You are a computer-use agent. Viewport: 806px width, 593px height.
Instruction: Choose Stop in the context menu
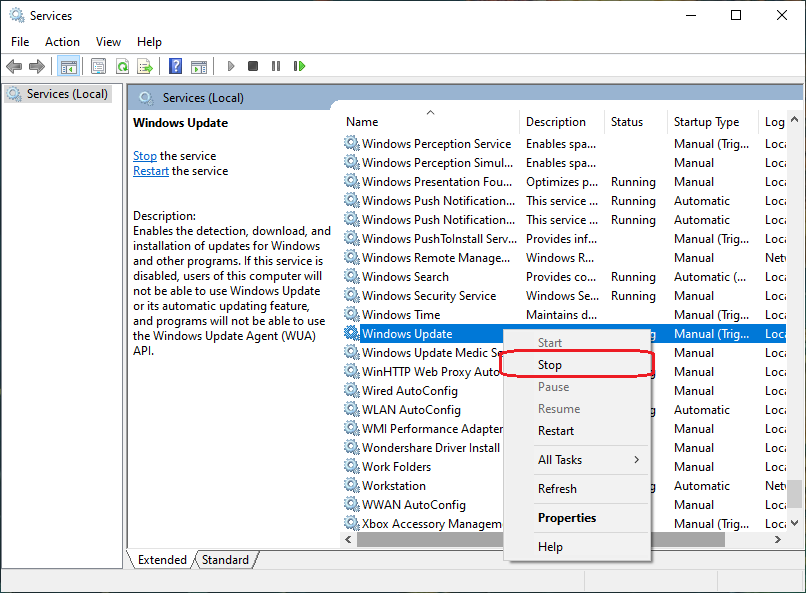pyautogui.click(x=550, y=365)
